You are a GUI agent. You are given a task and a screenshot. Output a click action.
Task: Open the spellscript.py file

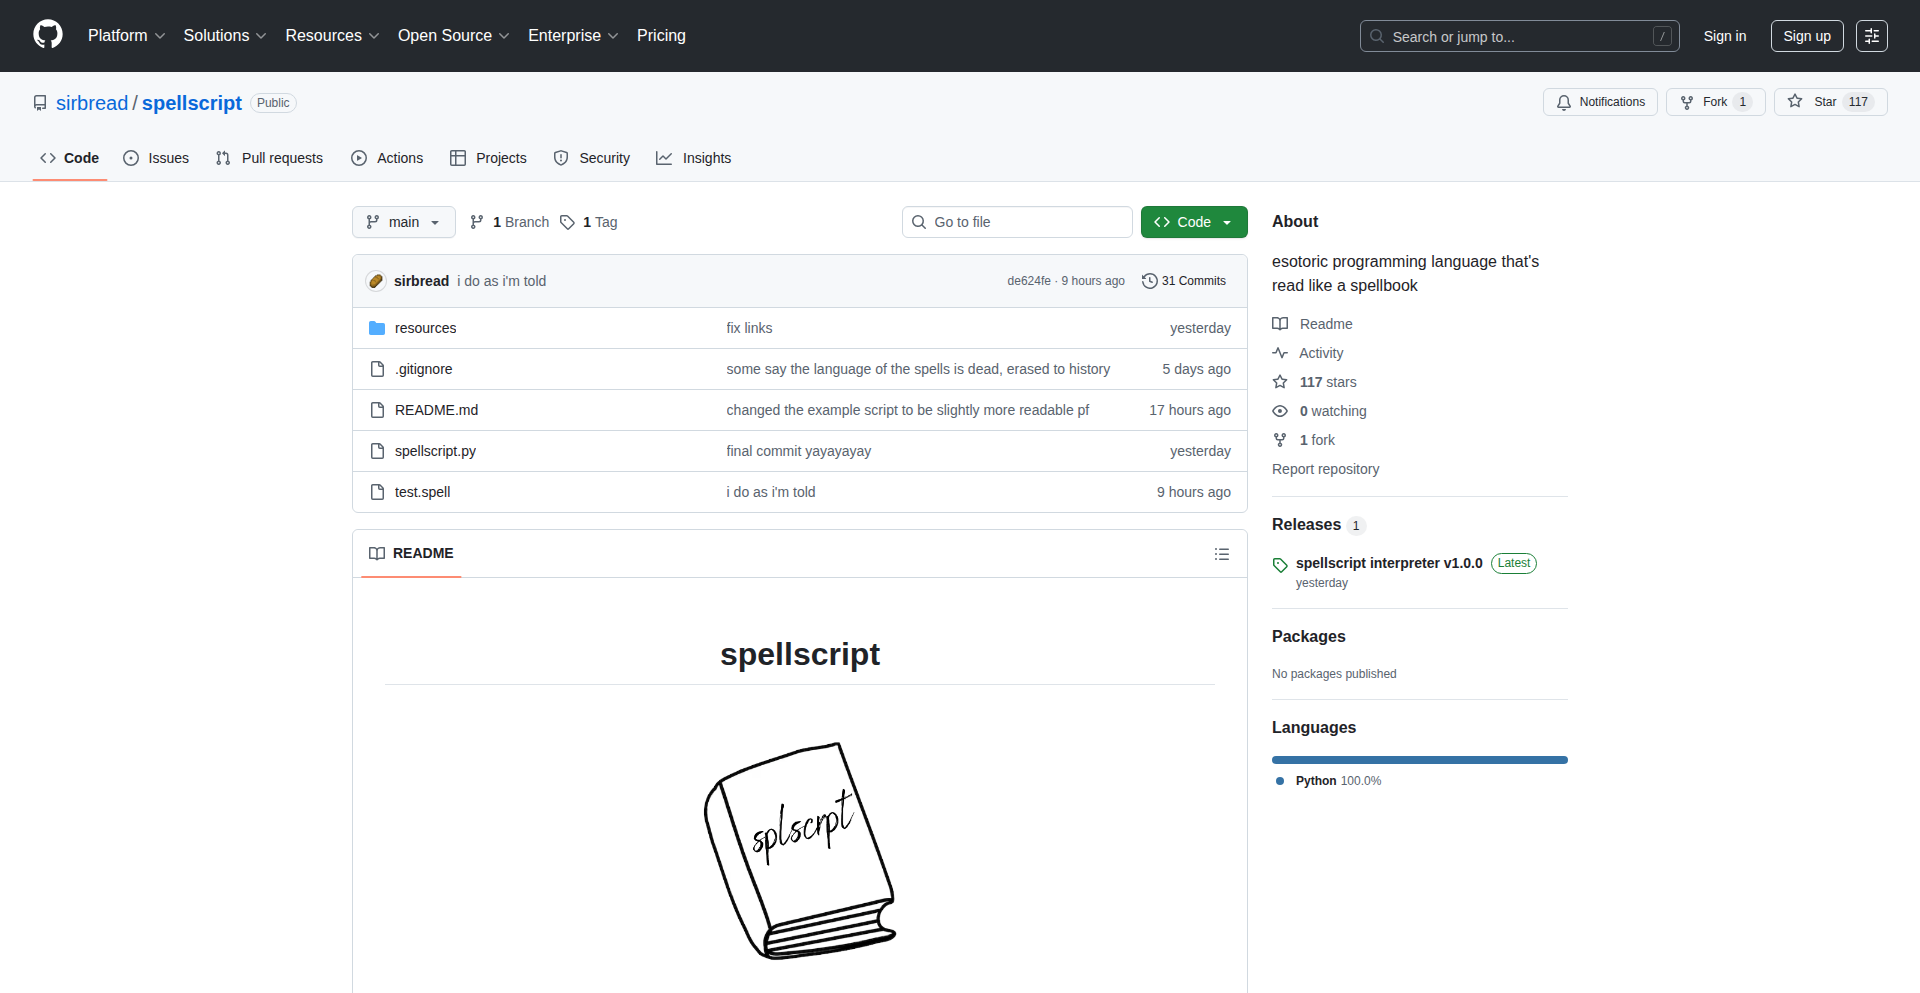pyautogui.click(x=435, y=451)
